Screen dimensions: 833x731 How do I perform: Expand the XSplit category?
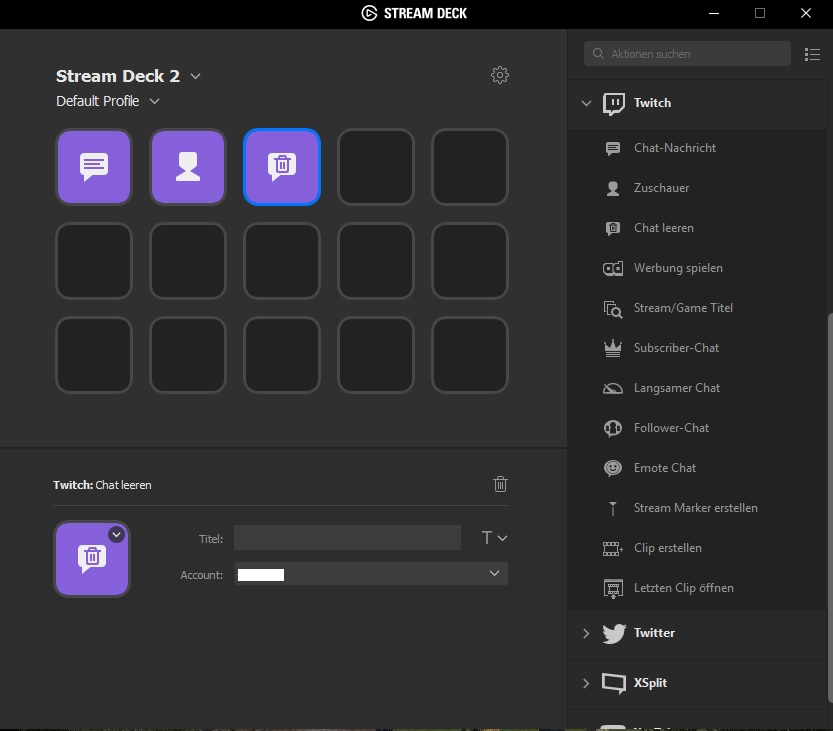(586, 683)
